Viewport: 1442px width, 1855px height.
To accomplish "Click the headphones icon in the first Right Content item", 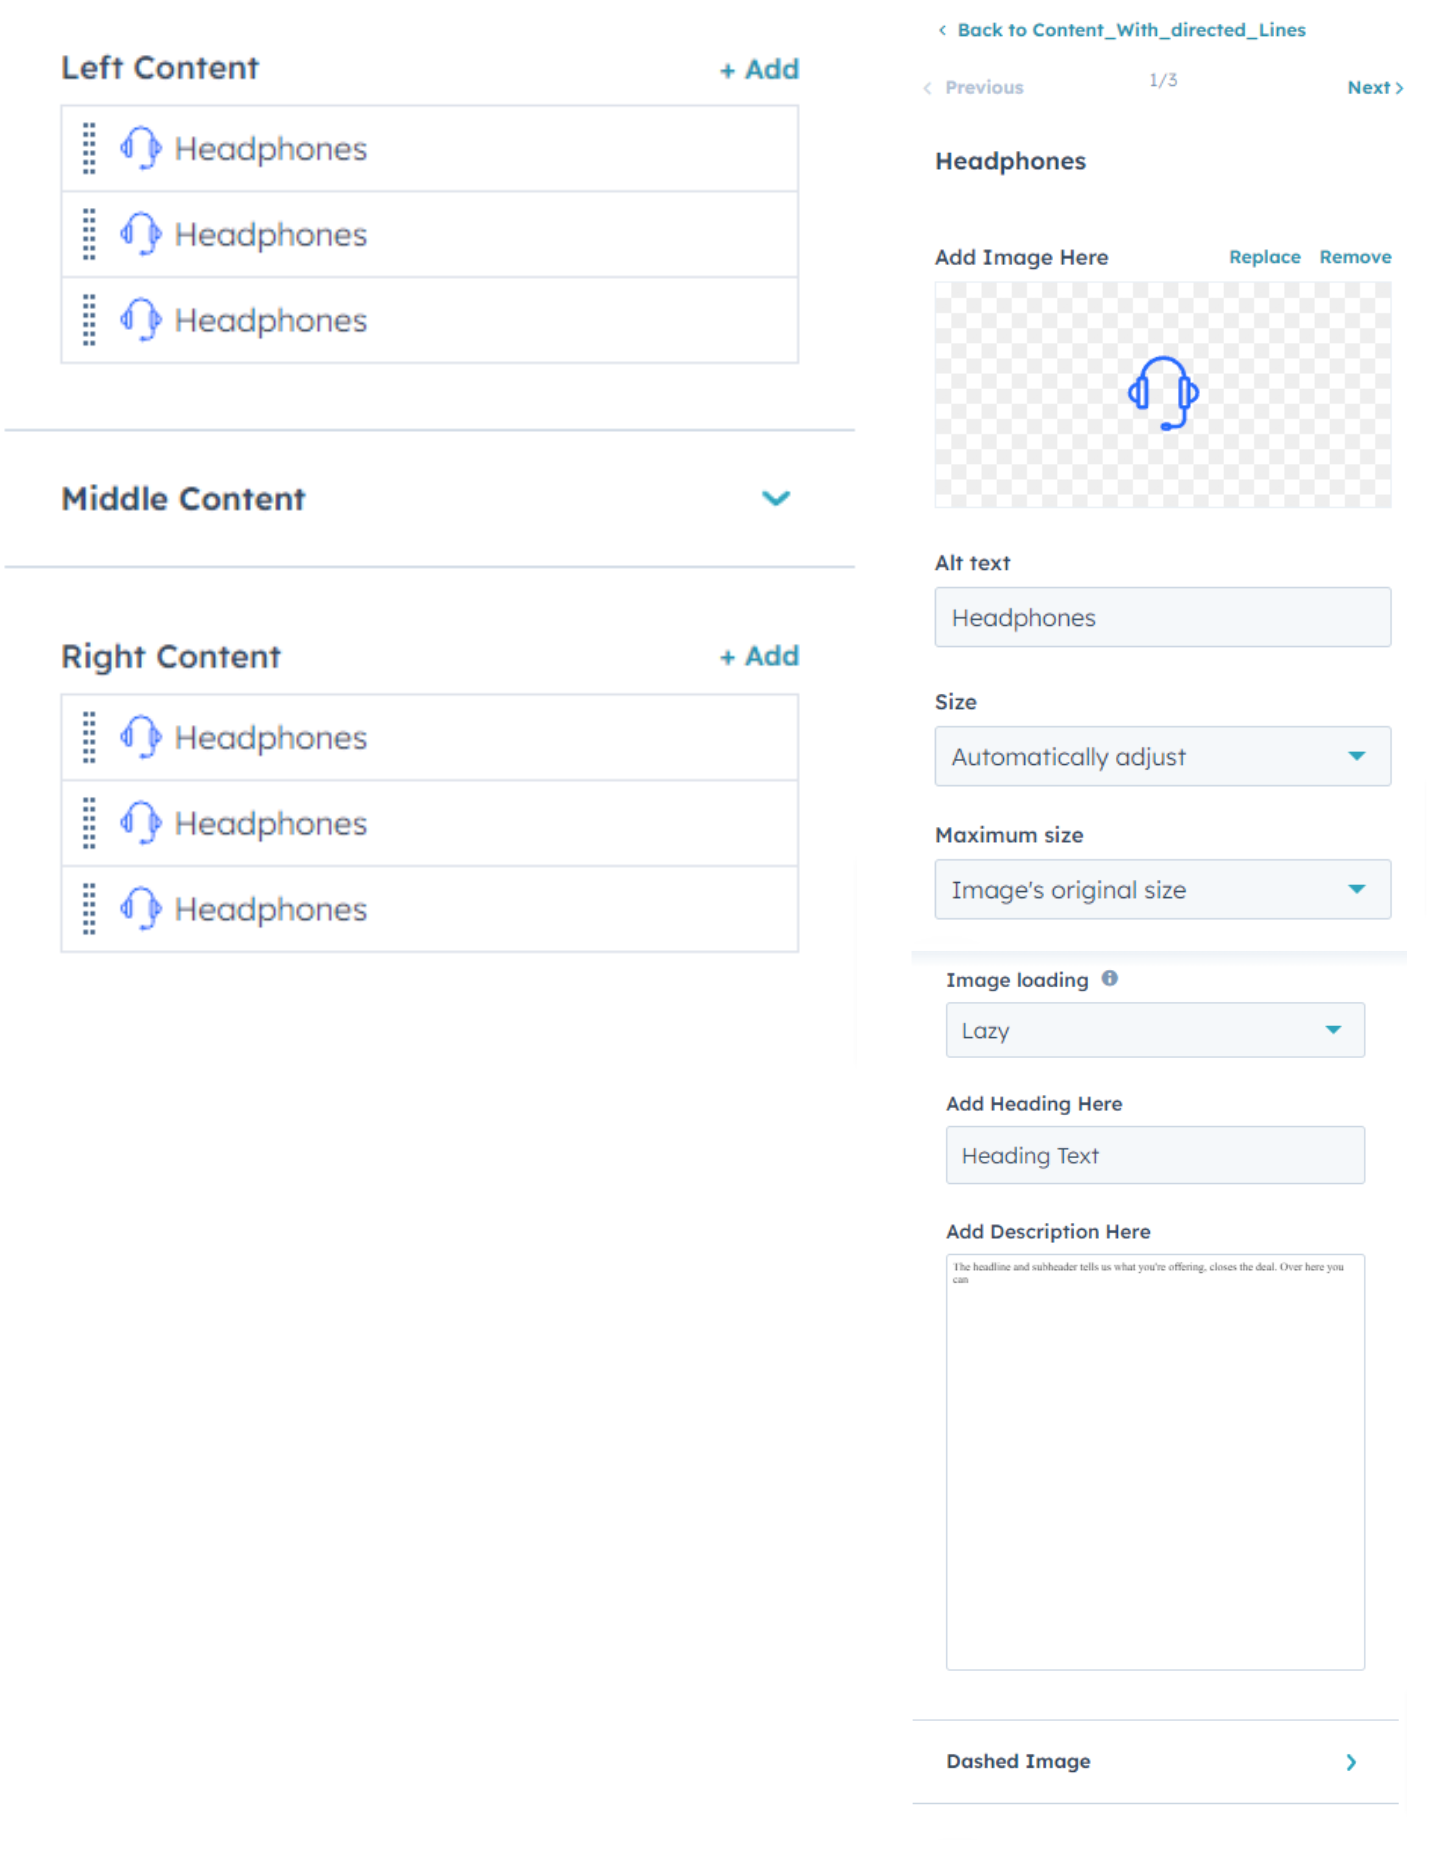I will coord(139,737).
